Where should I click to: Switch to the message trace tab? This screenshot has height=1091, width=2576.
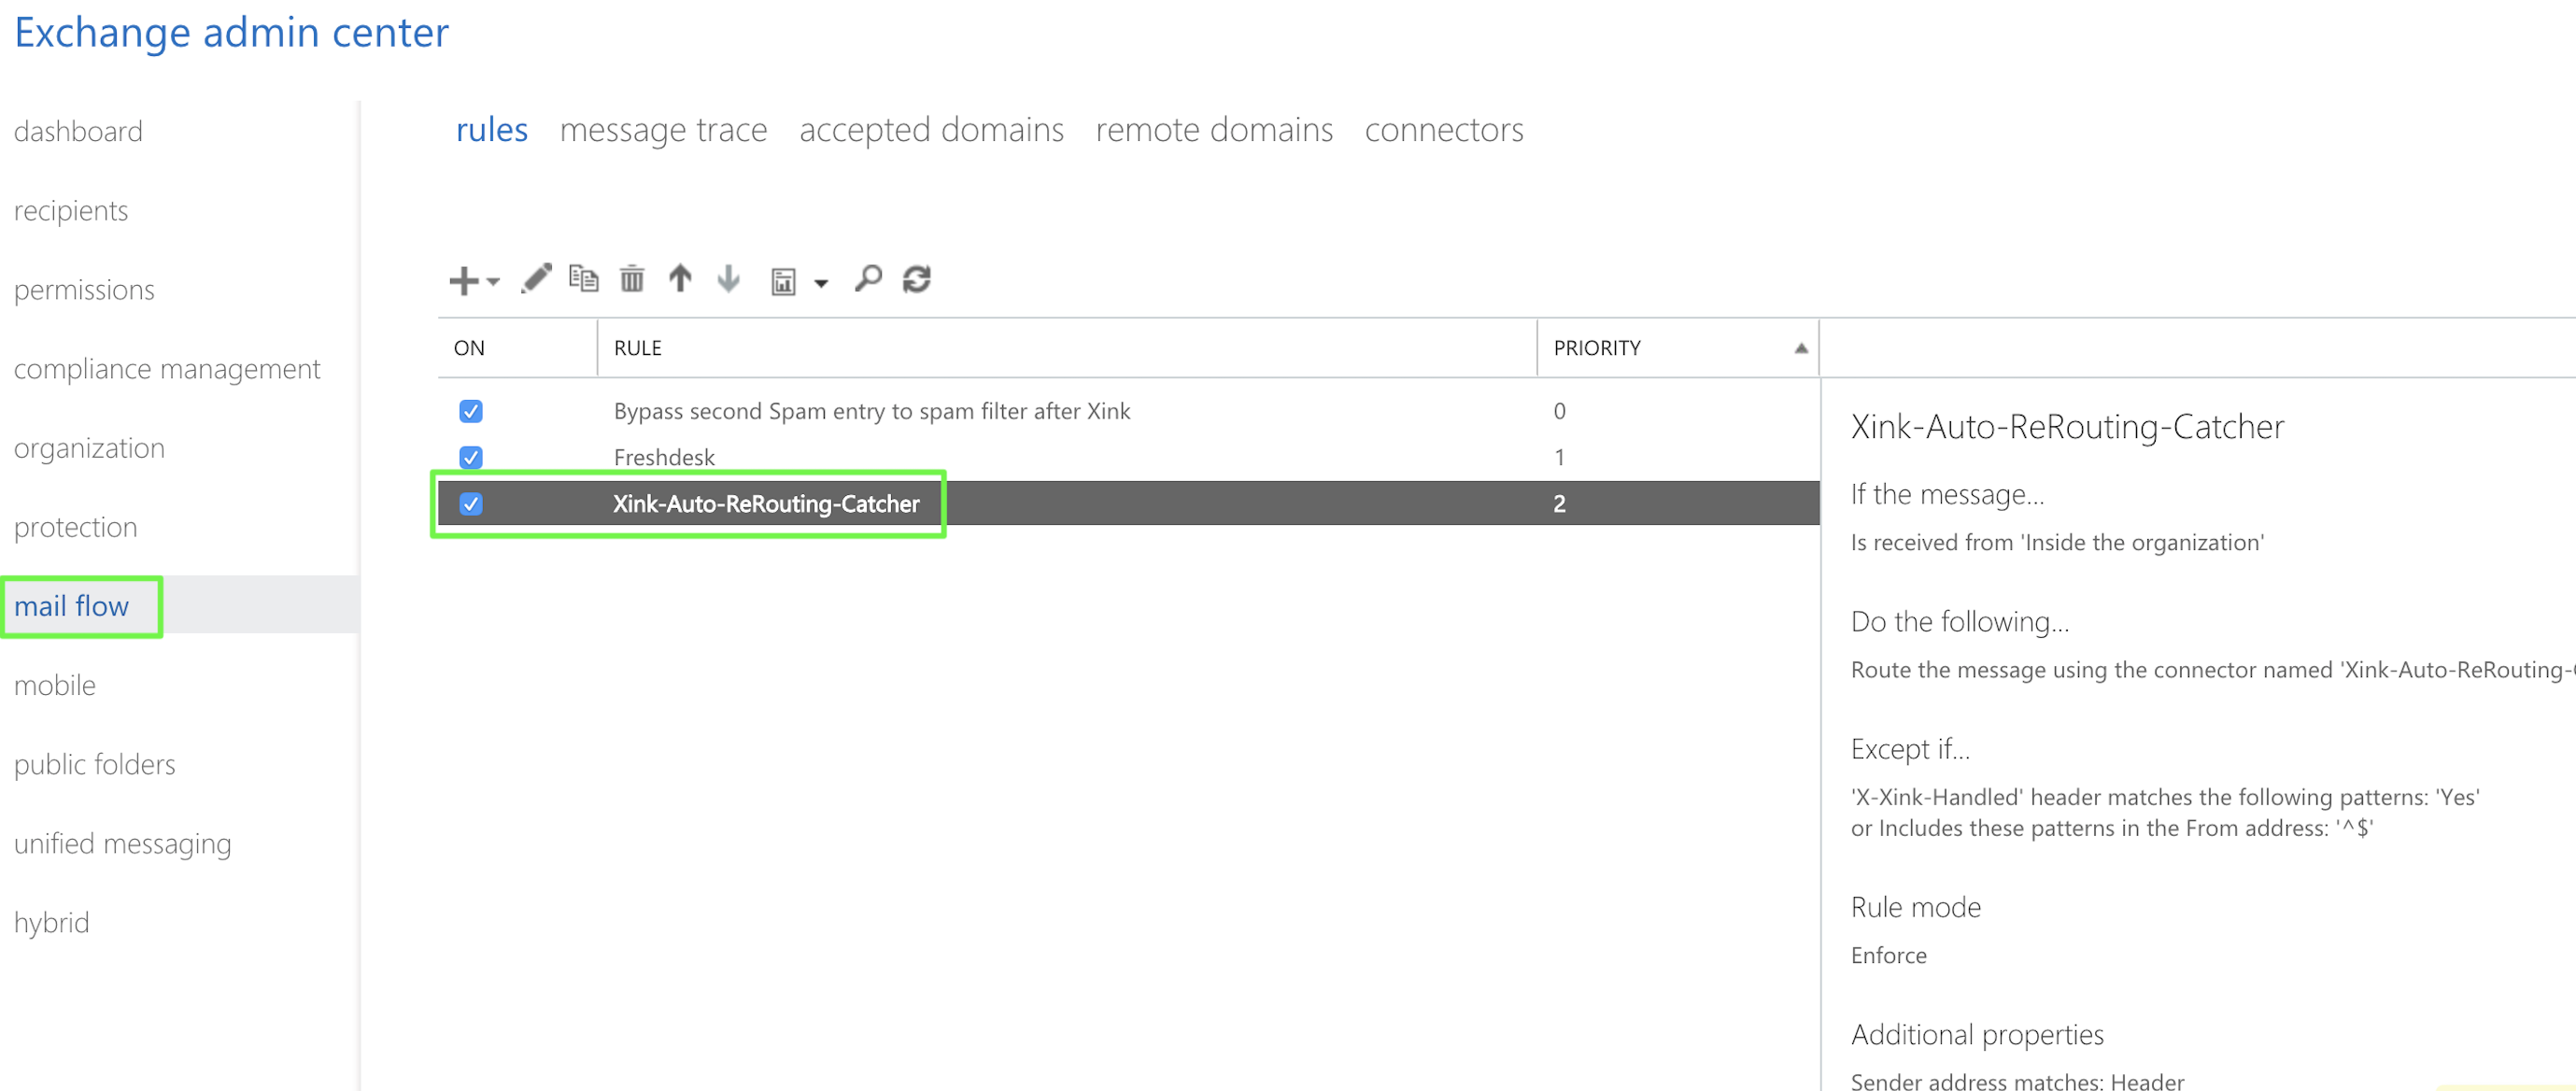(x=663, y=130)
